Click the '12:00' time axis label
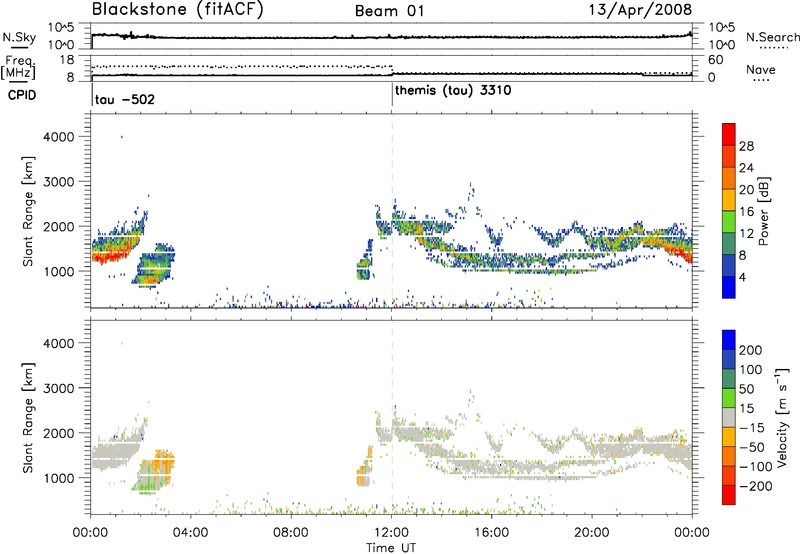This screenshot has width=800, height=554. (x=391, y=533)
